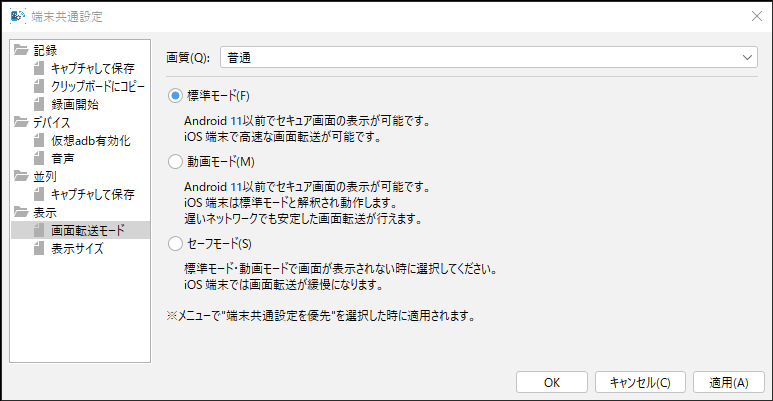
Task: Open キャプチャして保存 under 並列
Action: pyautogui.click(x=93, y=194)
